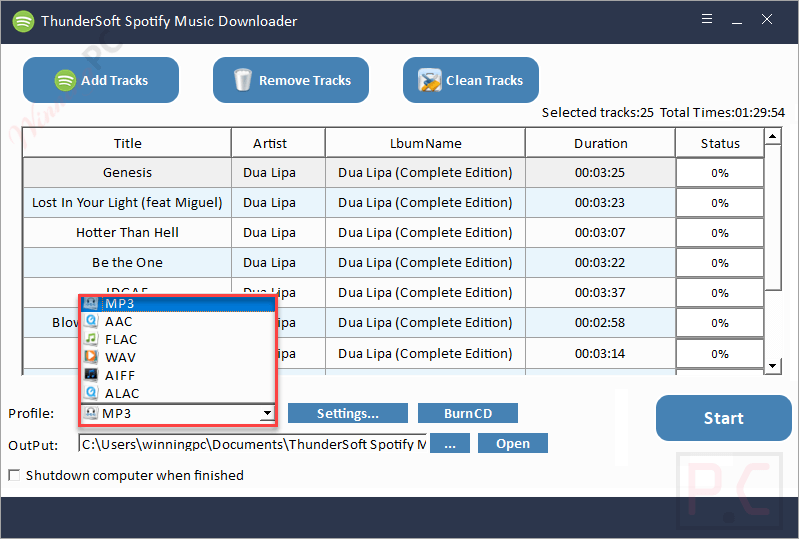The width and height of the screenshot is (799, 539).
Task: Click the Total Times:01:29:54 label
Action: [x=722, y=113]
